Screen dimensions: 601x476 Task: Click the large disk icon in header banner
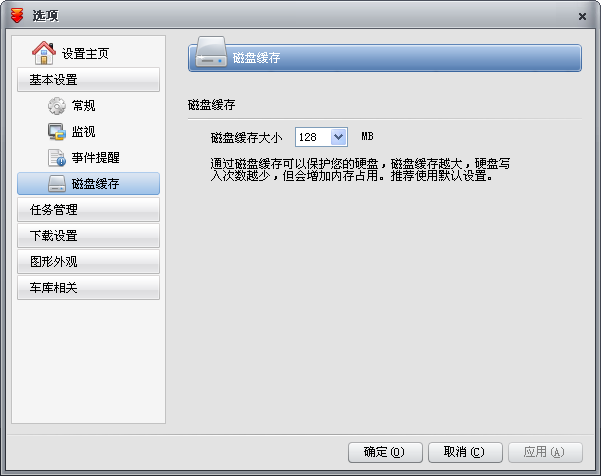tap(212, 55)
